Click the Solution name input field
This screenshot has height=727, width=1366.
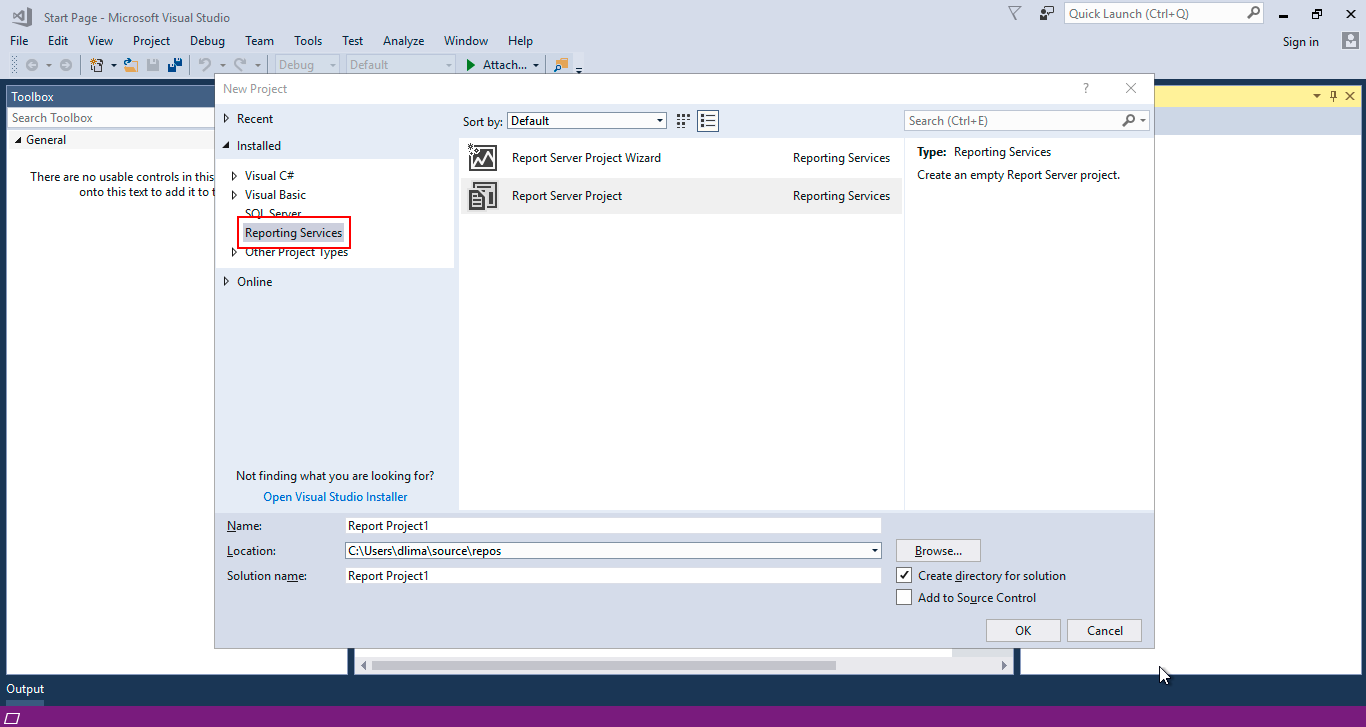(613, 576)
